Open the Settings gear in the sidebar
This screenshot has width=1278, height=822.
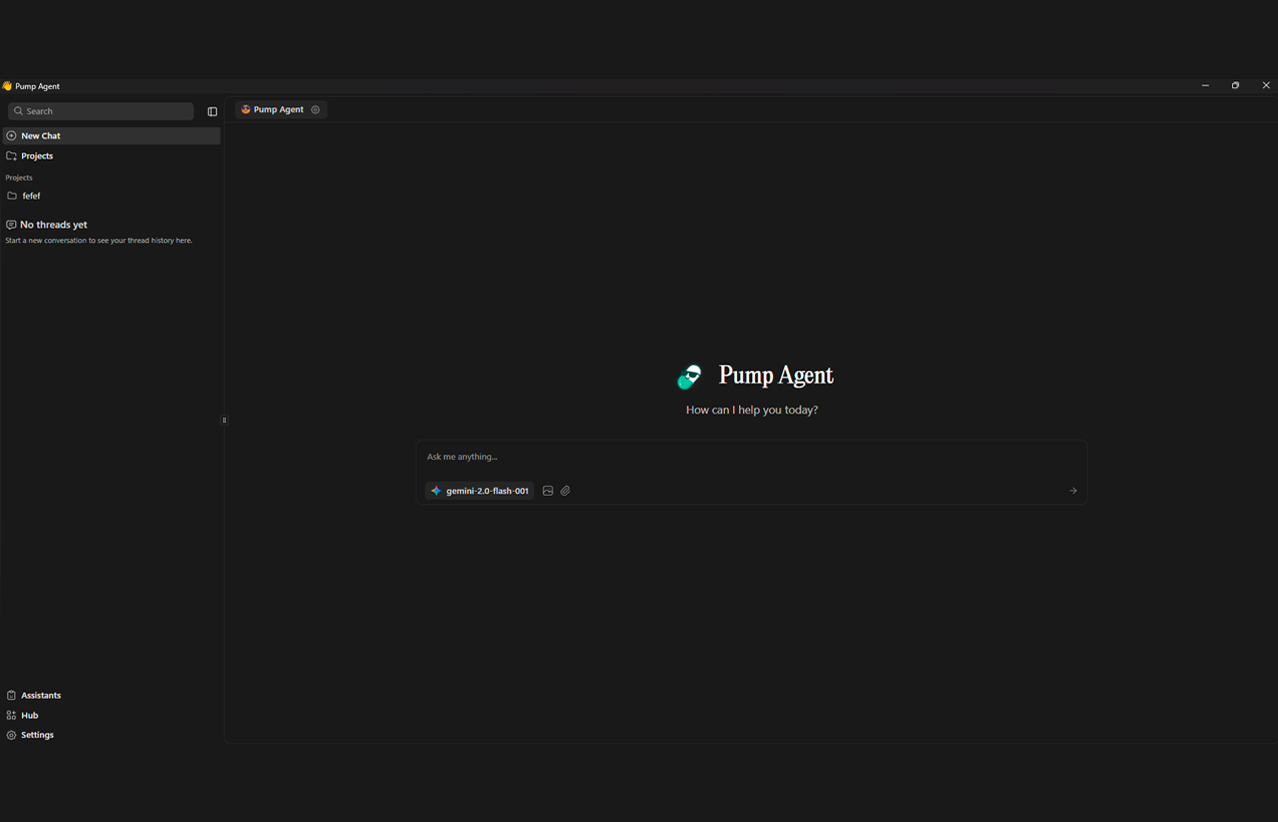(11, 735)
